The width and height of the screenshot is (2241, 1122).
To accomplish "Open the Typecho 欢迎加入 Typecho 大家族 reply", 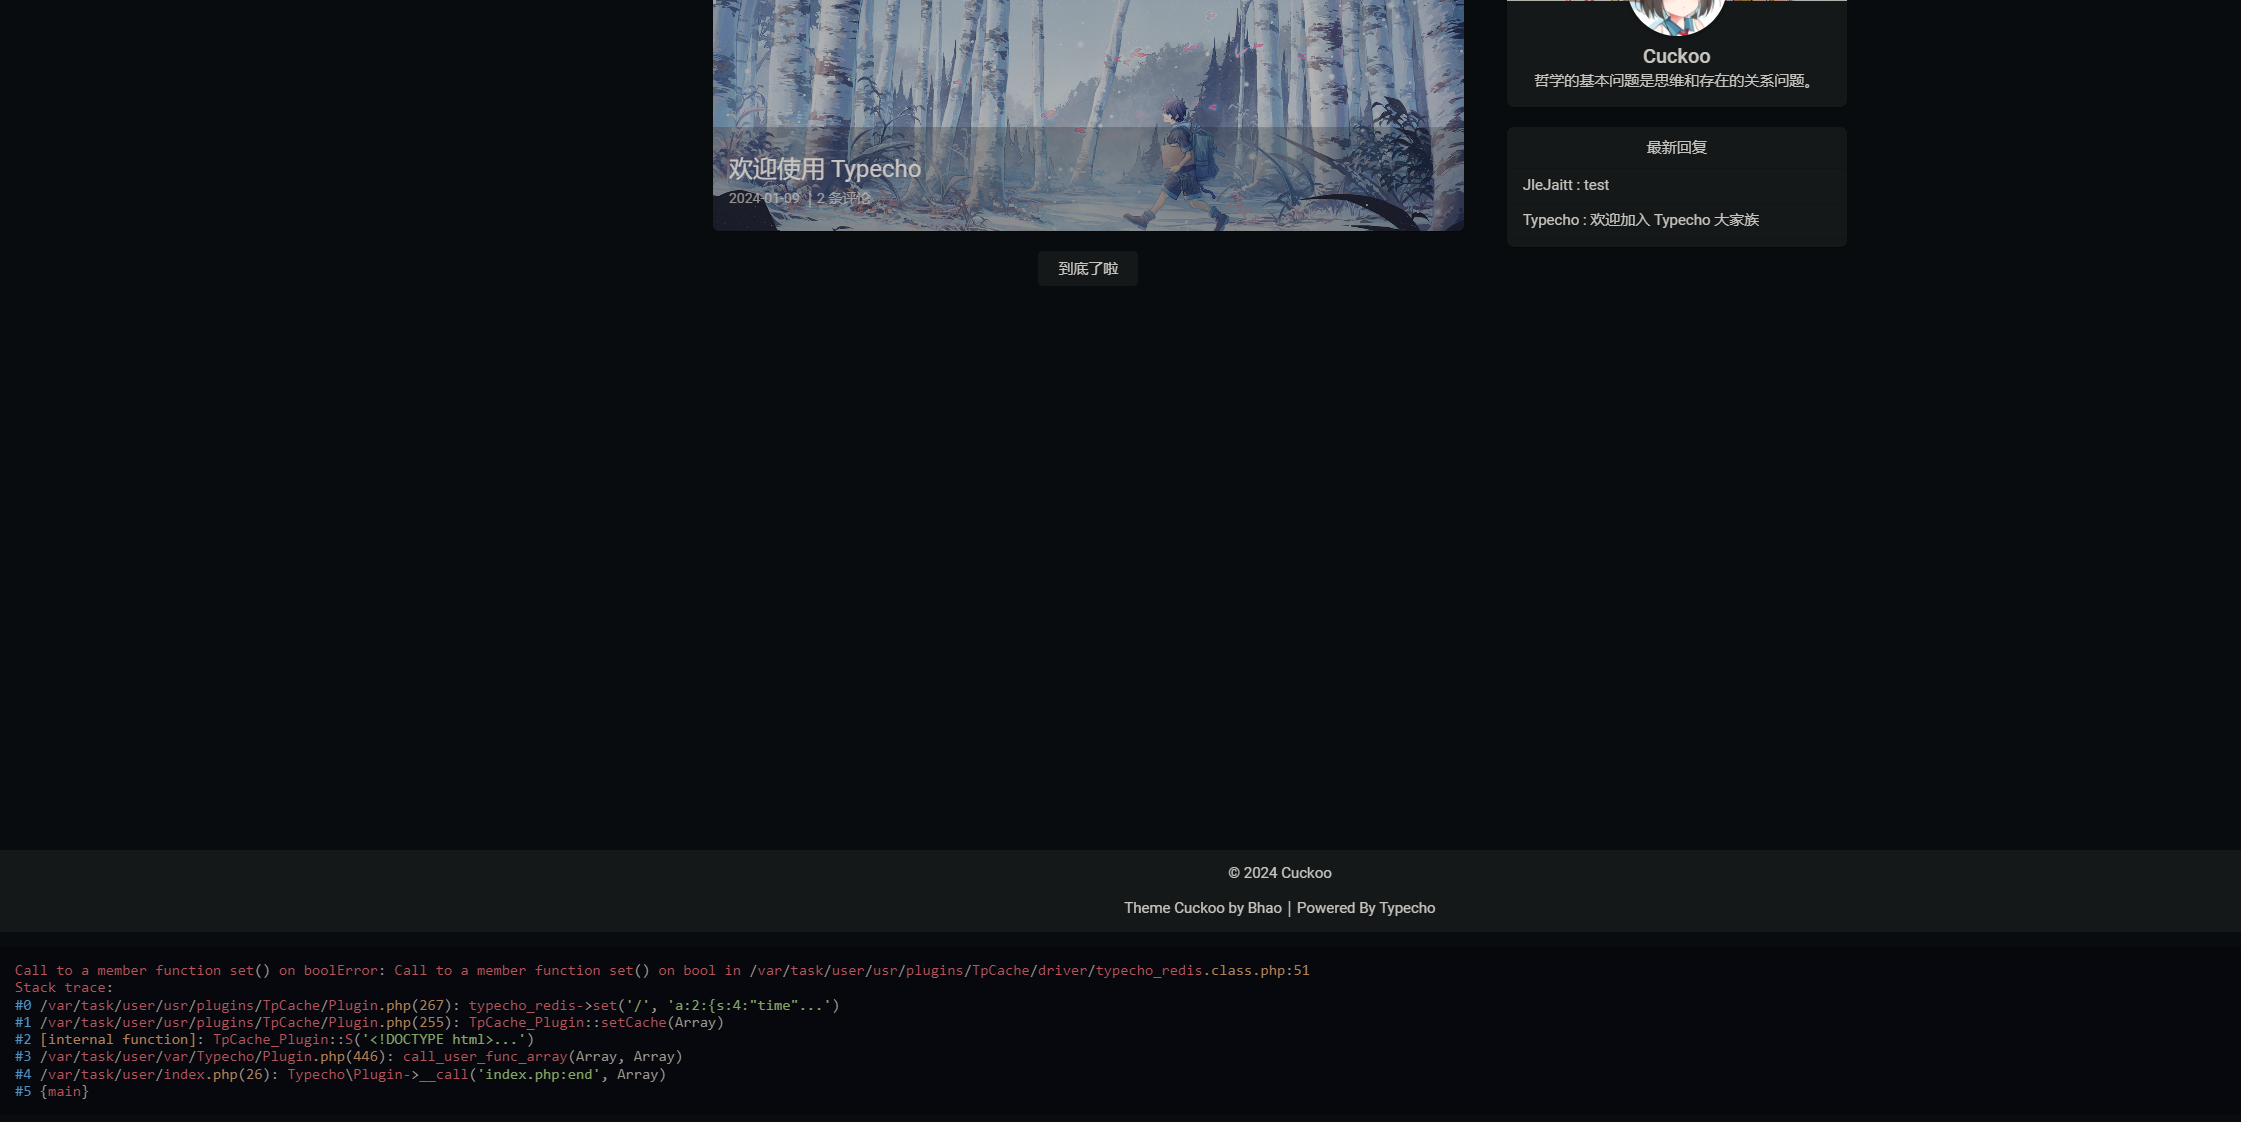I will (x=1640, y=220).
